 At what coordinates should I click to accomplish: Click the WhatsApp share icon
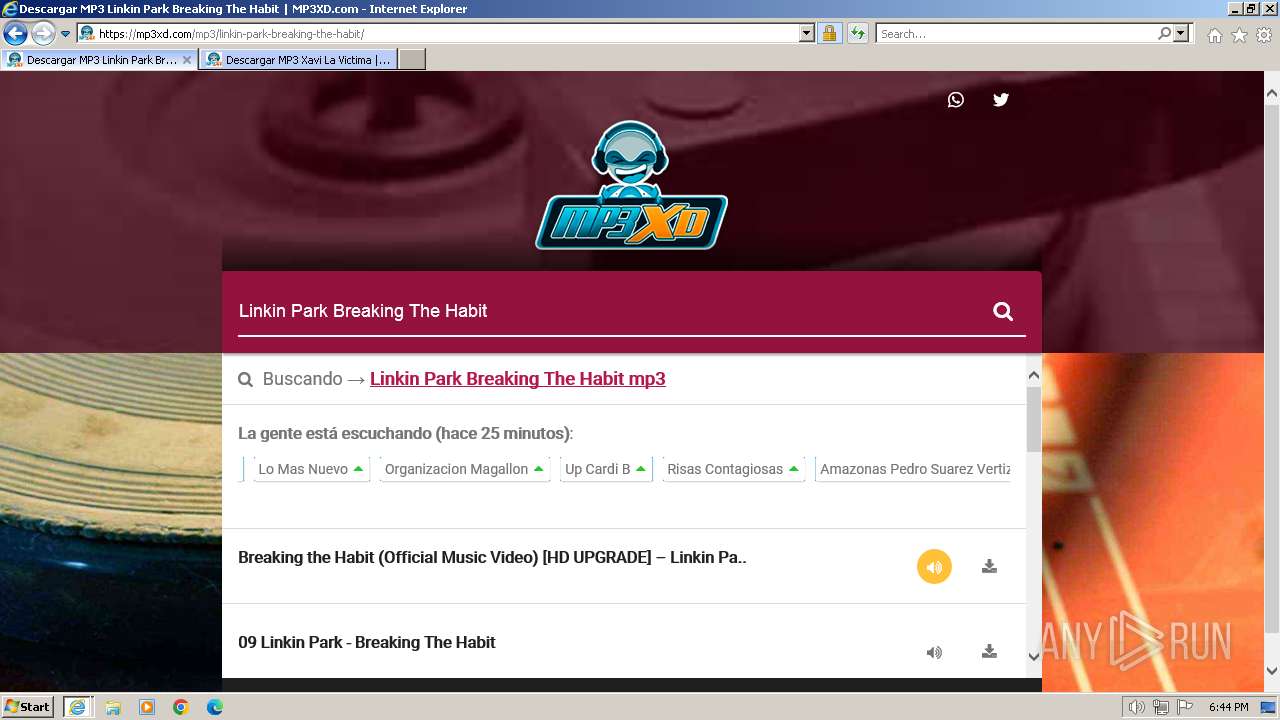pos(956,100)
